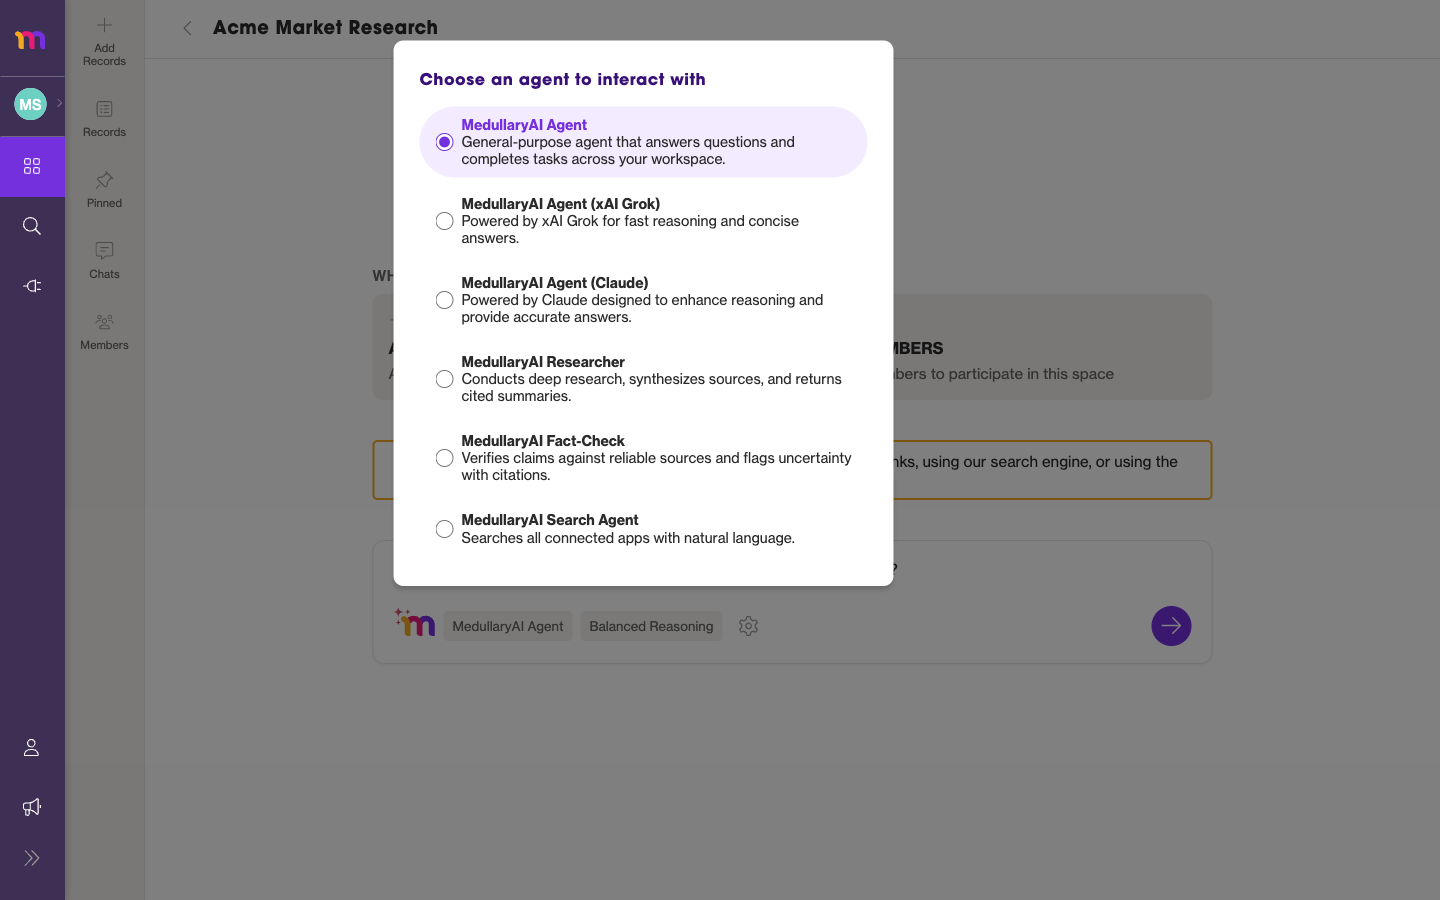This screenshot has height=900, width=1440.
Task: Open the Chats section
Action: 104,260
